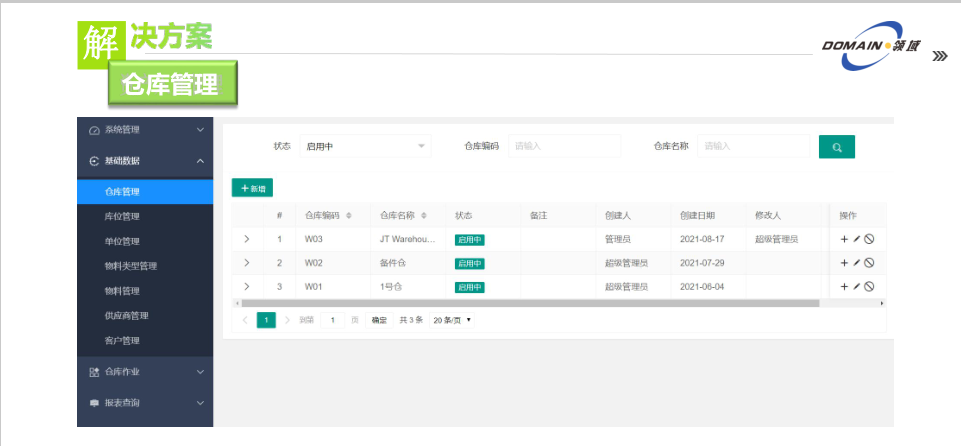Collapse the 基础数据 menu chevron
Screen dimensions: 961x446
[x=200, y=161]
